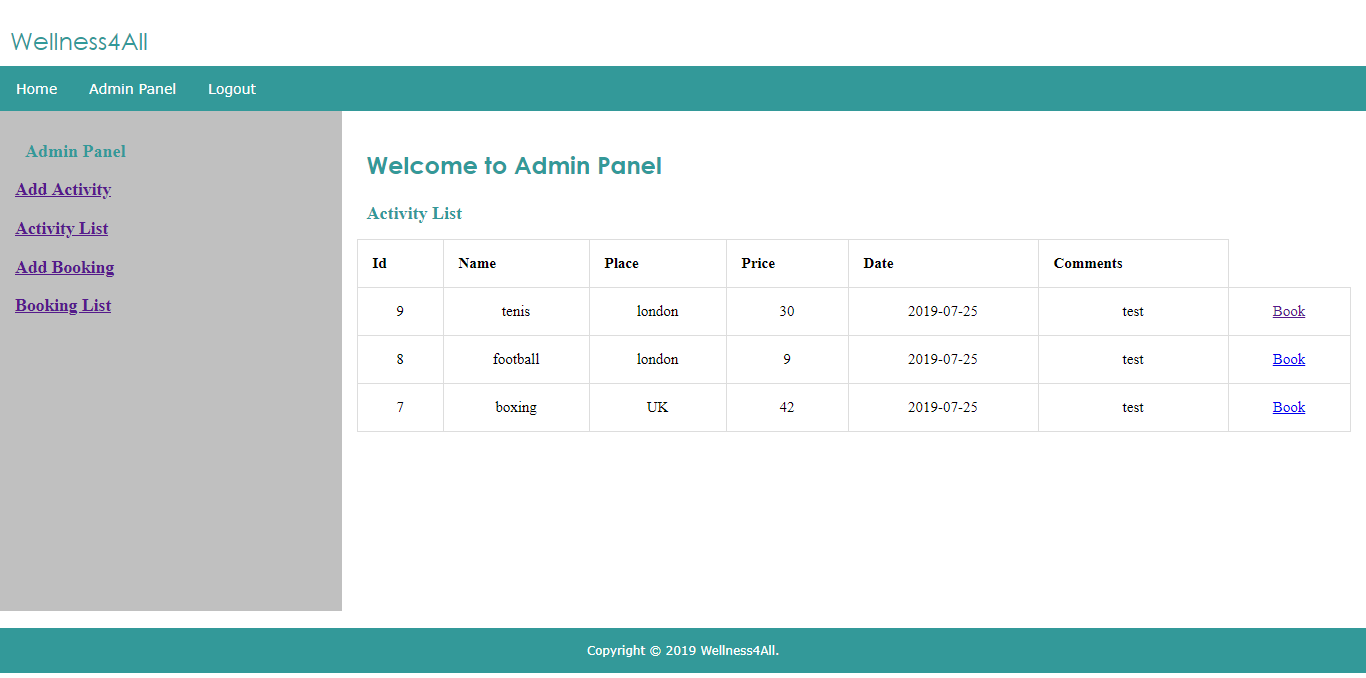1366x678 pixels.
Task: Click the Place column header
Action: [658, 264]
